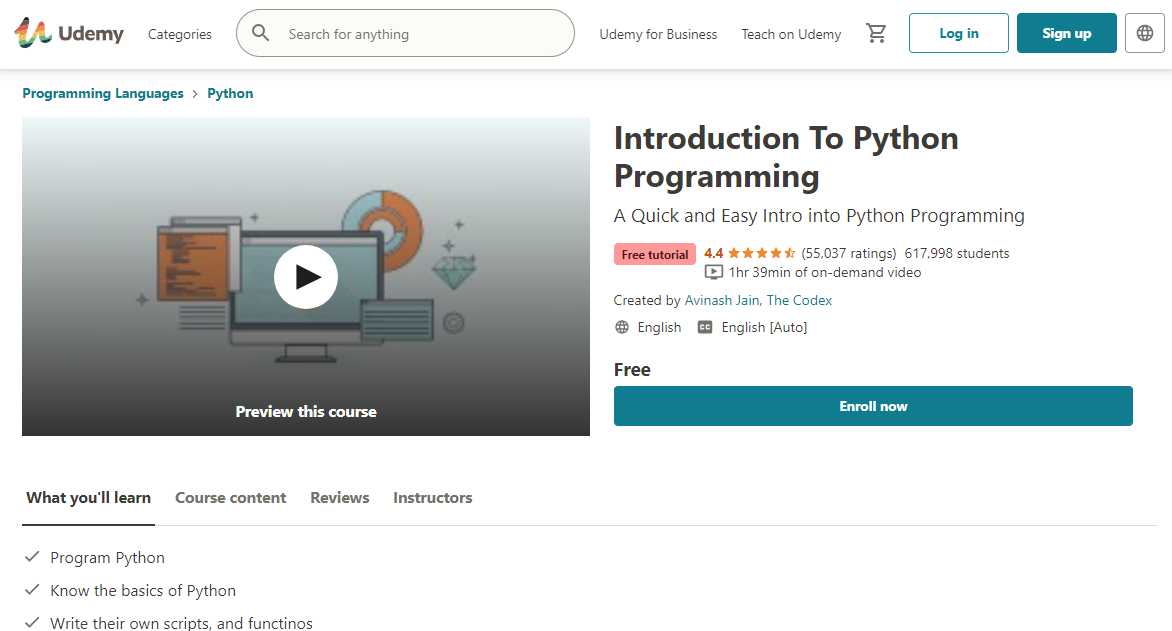Image resolution: width=1172 pixels, height=631 pixels.
Task: Select the What you'll learn tab
Action: (x=88, y=498)
